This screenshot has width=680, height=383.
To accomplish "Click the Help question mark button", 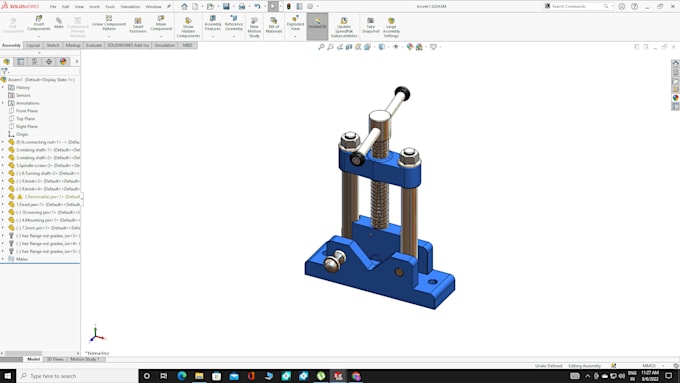I will [634, 7].
